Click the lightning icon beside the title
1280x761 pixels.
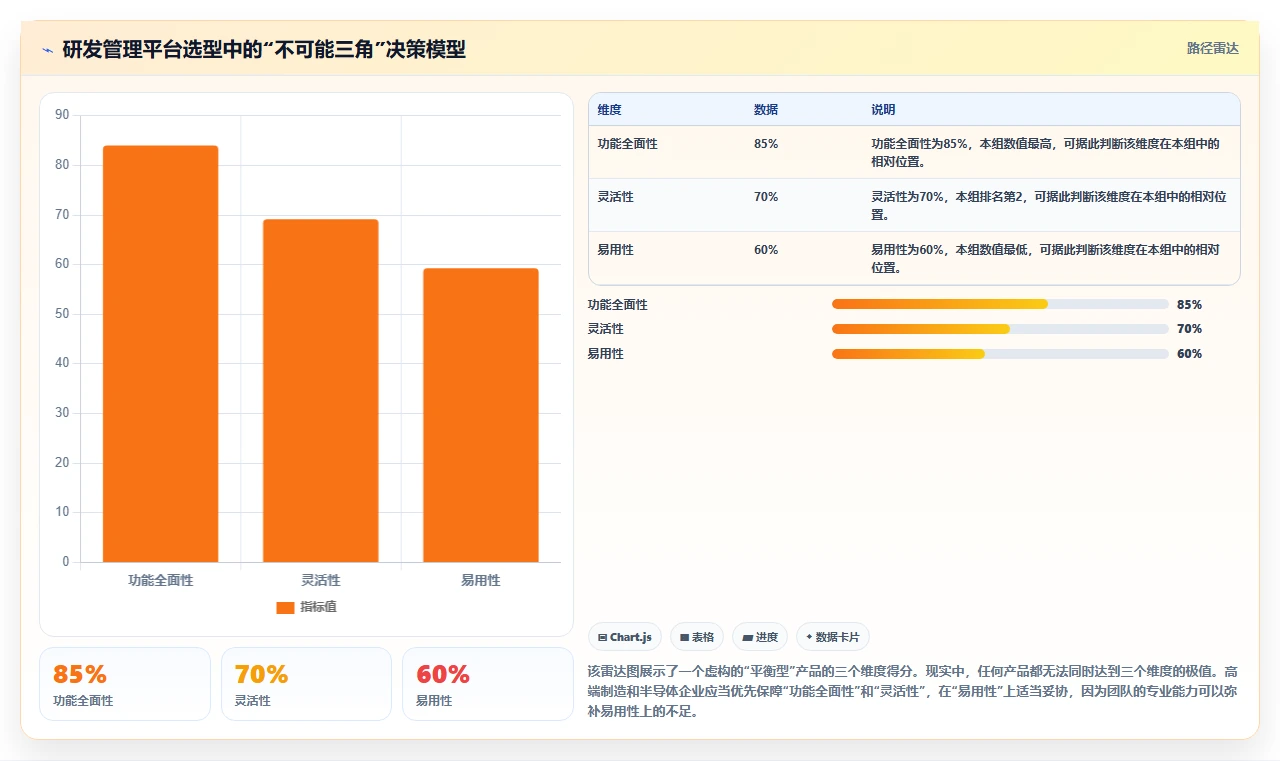[x=47, y=49]
